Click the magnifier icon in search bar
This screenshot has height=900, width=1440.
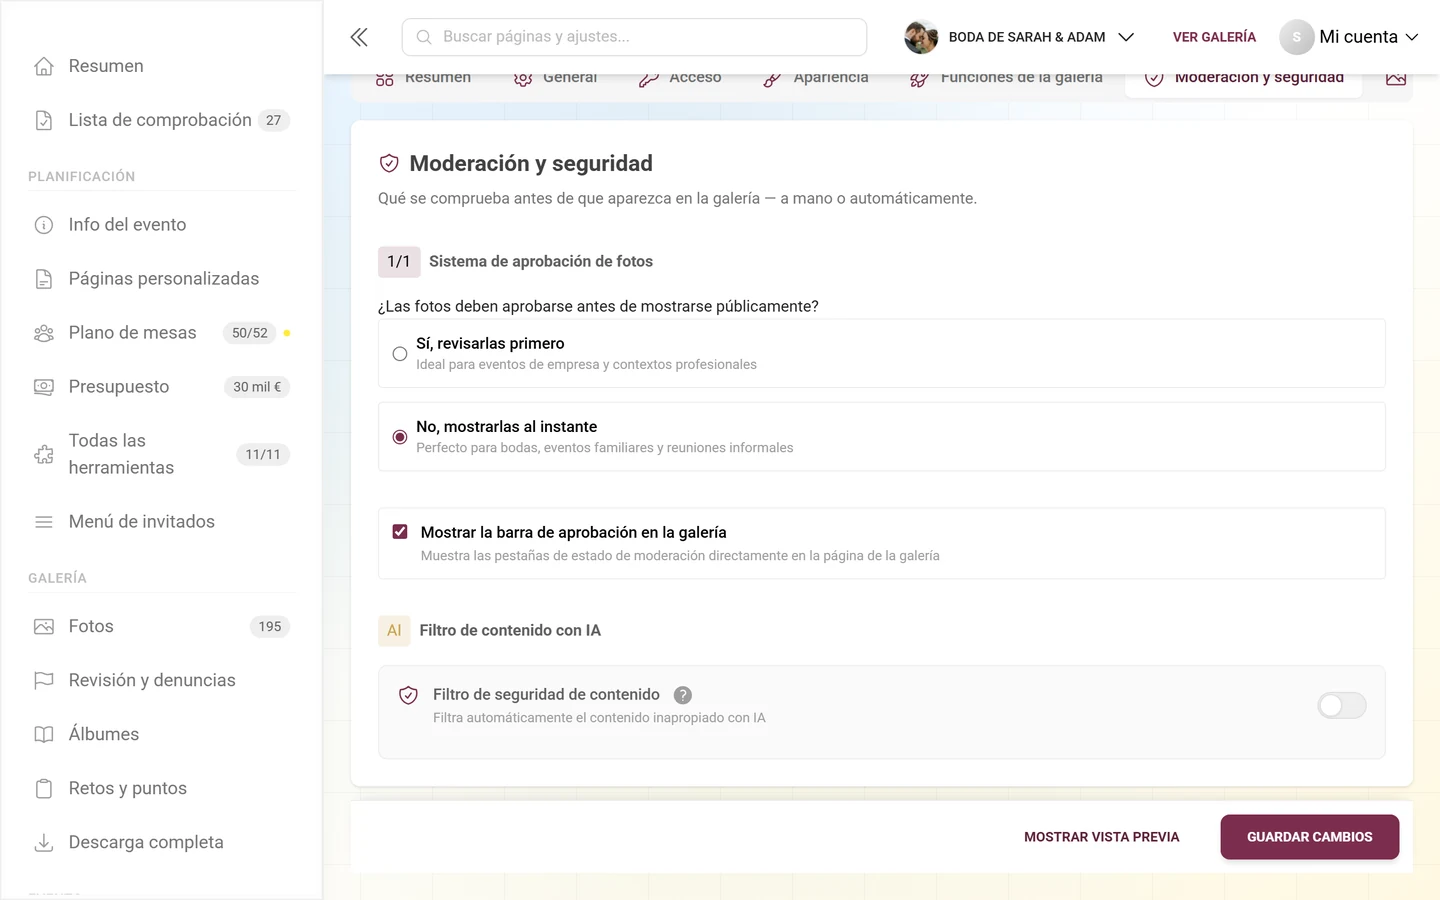pos(424,37)
